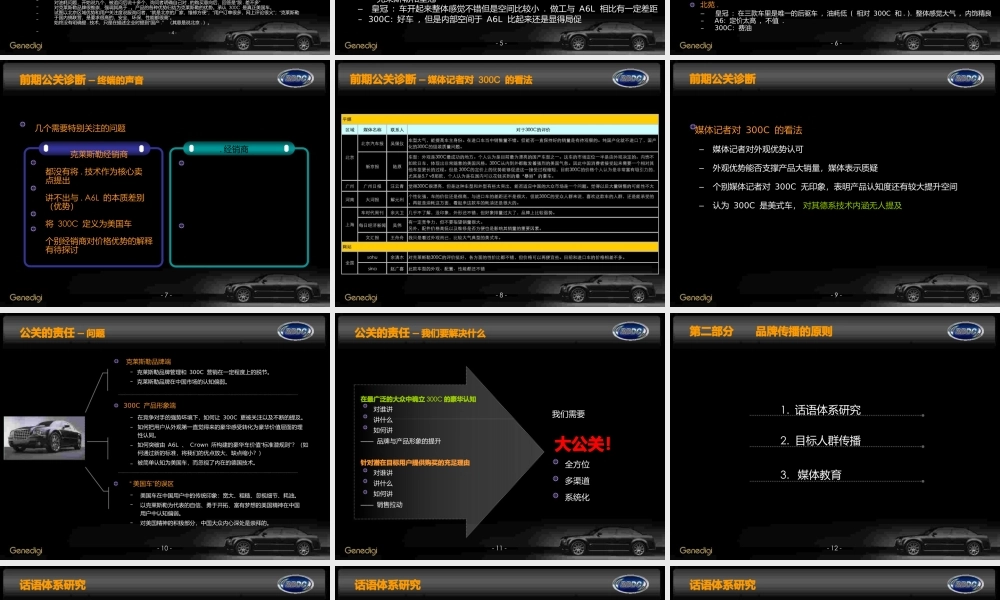
Task: Click the red 大公关! text
Action: (583, 444)
